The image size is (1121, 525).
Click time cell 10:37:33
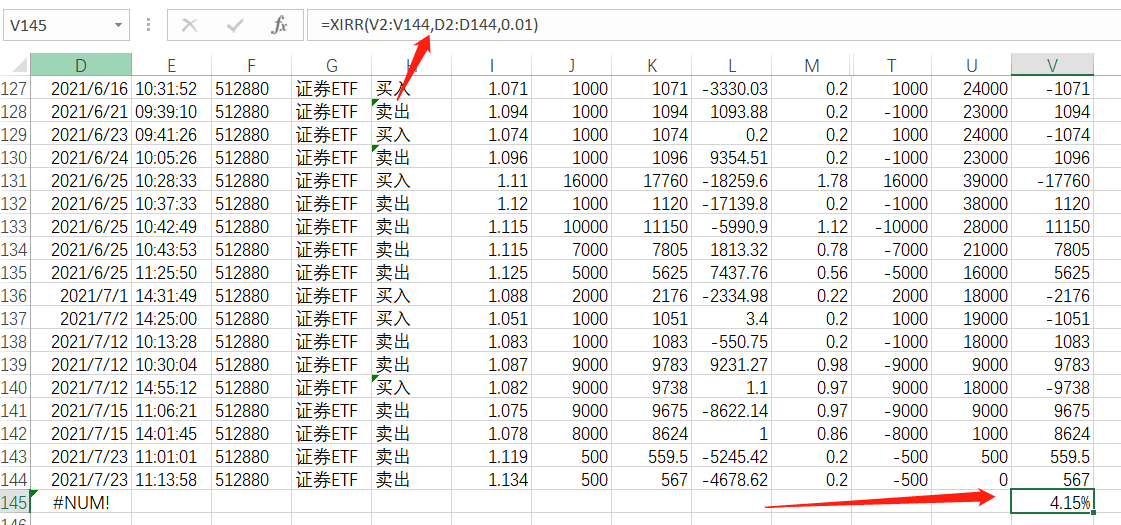tap(172, 203)
